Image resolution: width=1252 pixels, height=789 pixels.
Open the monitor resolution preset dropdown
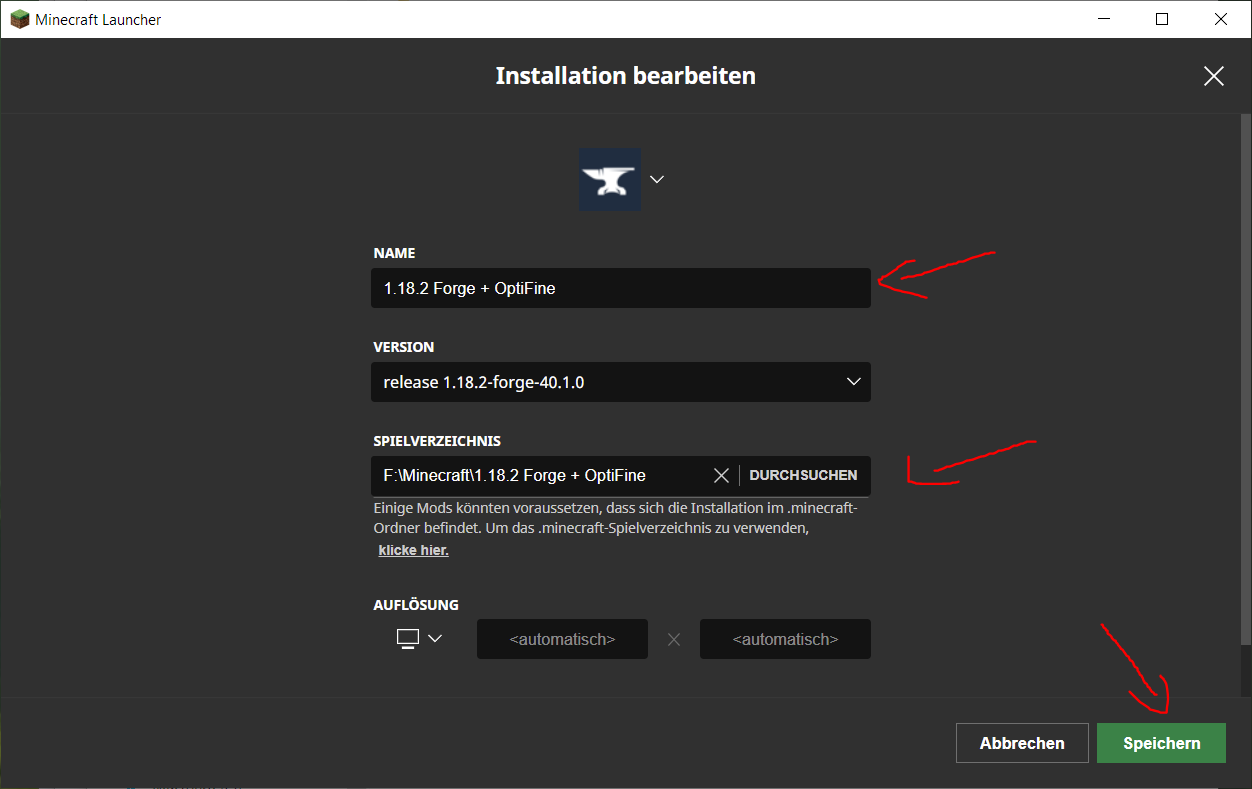pyautogui.click(x=419, y=639)
